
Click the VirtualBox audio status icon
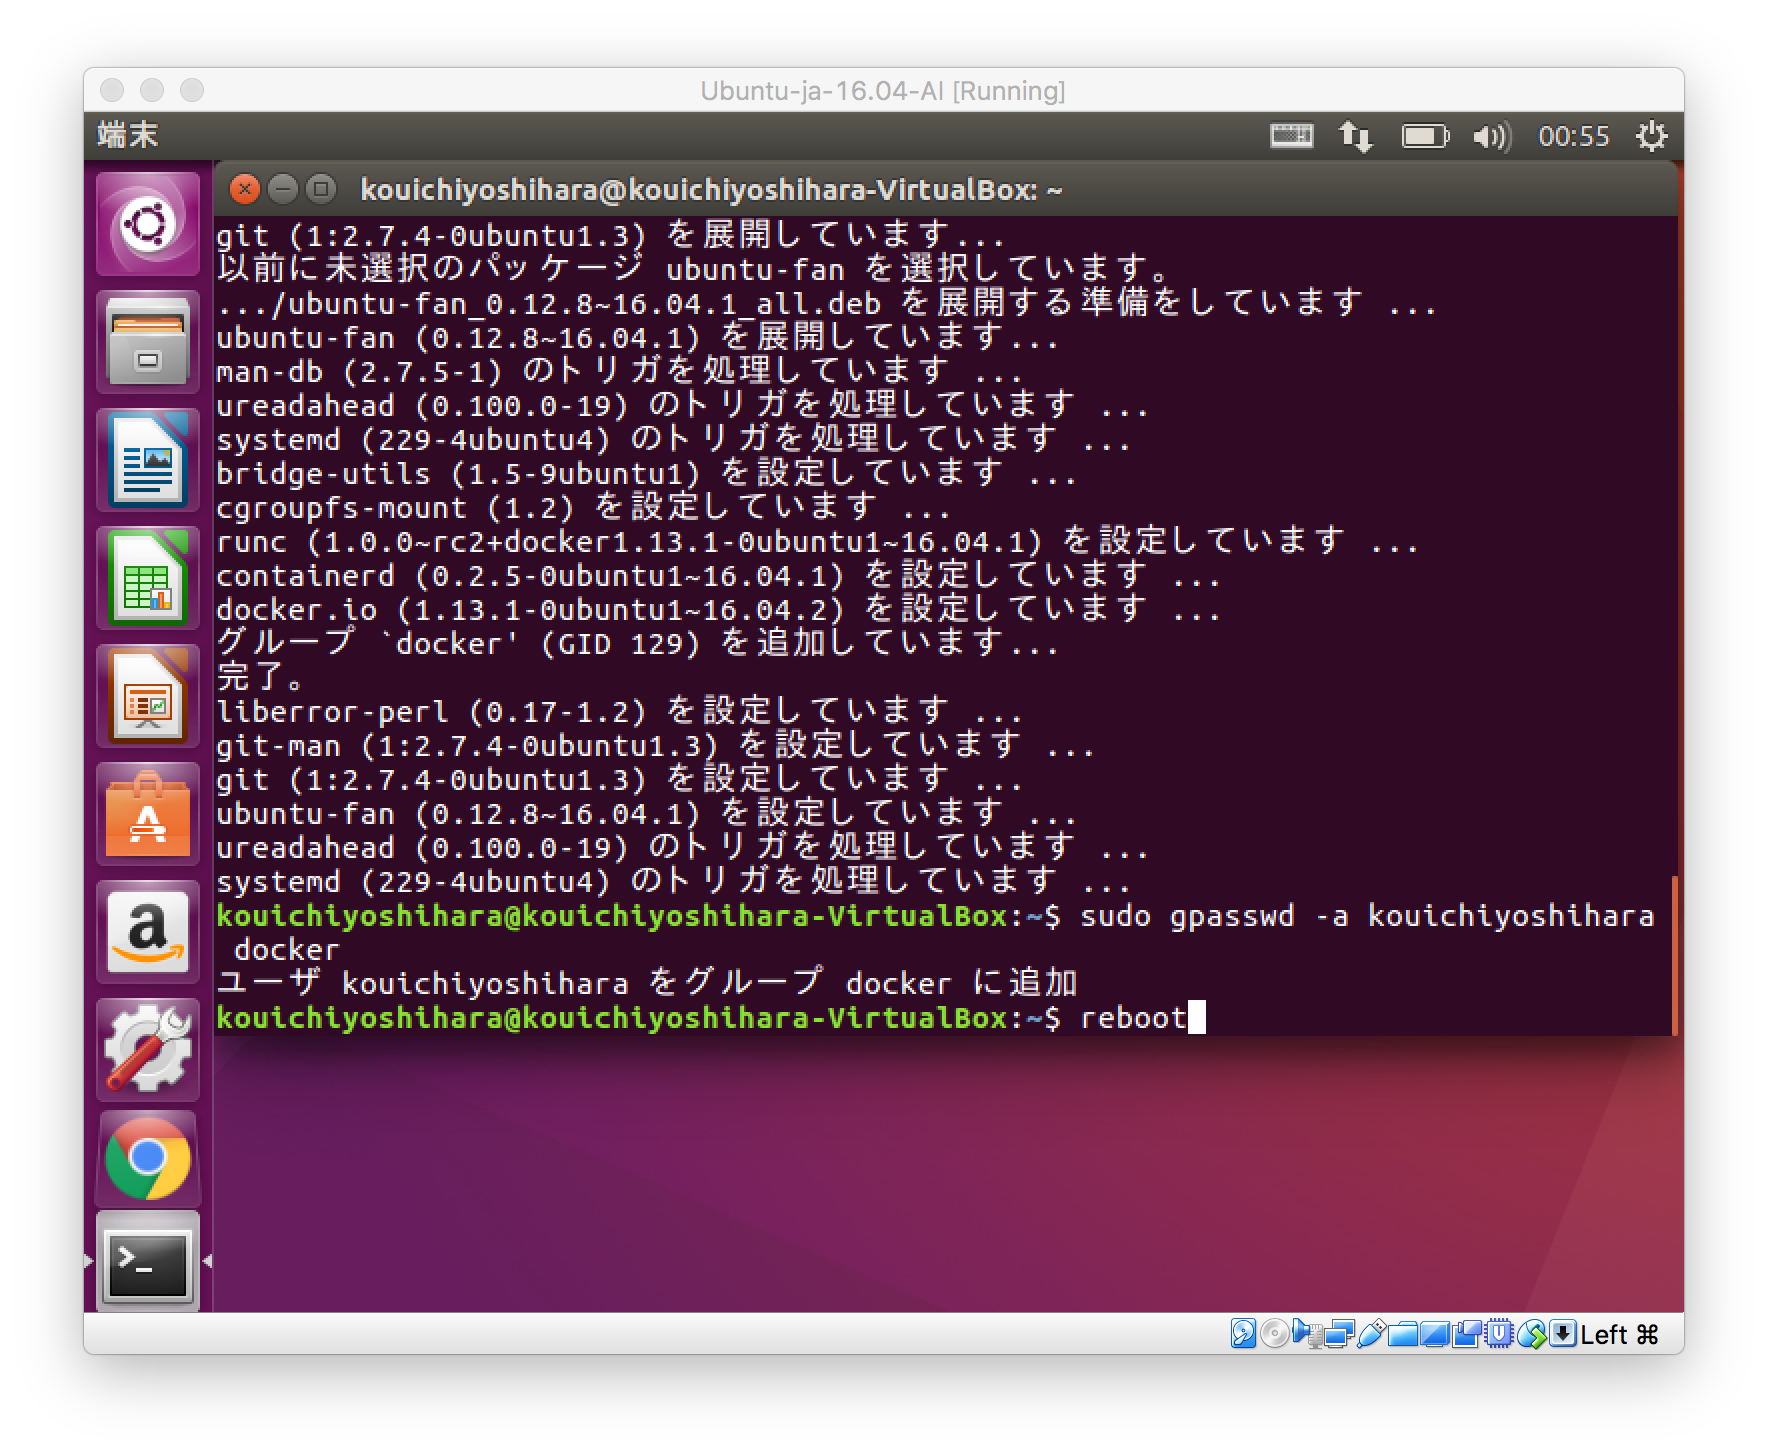point(1306,1333)
